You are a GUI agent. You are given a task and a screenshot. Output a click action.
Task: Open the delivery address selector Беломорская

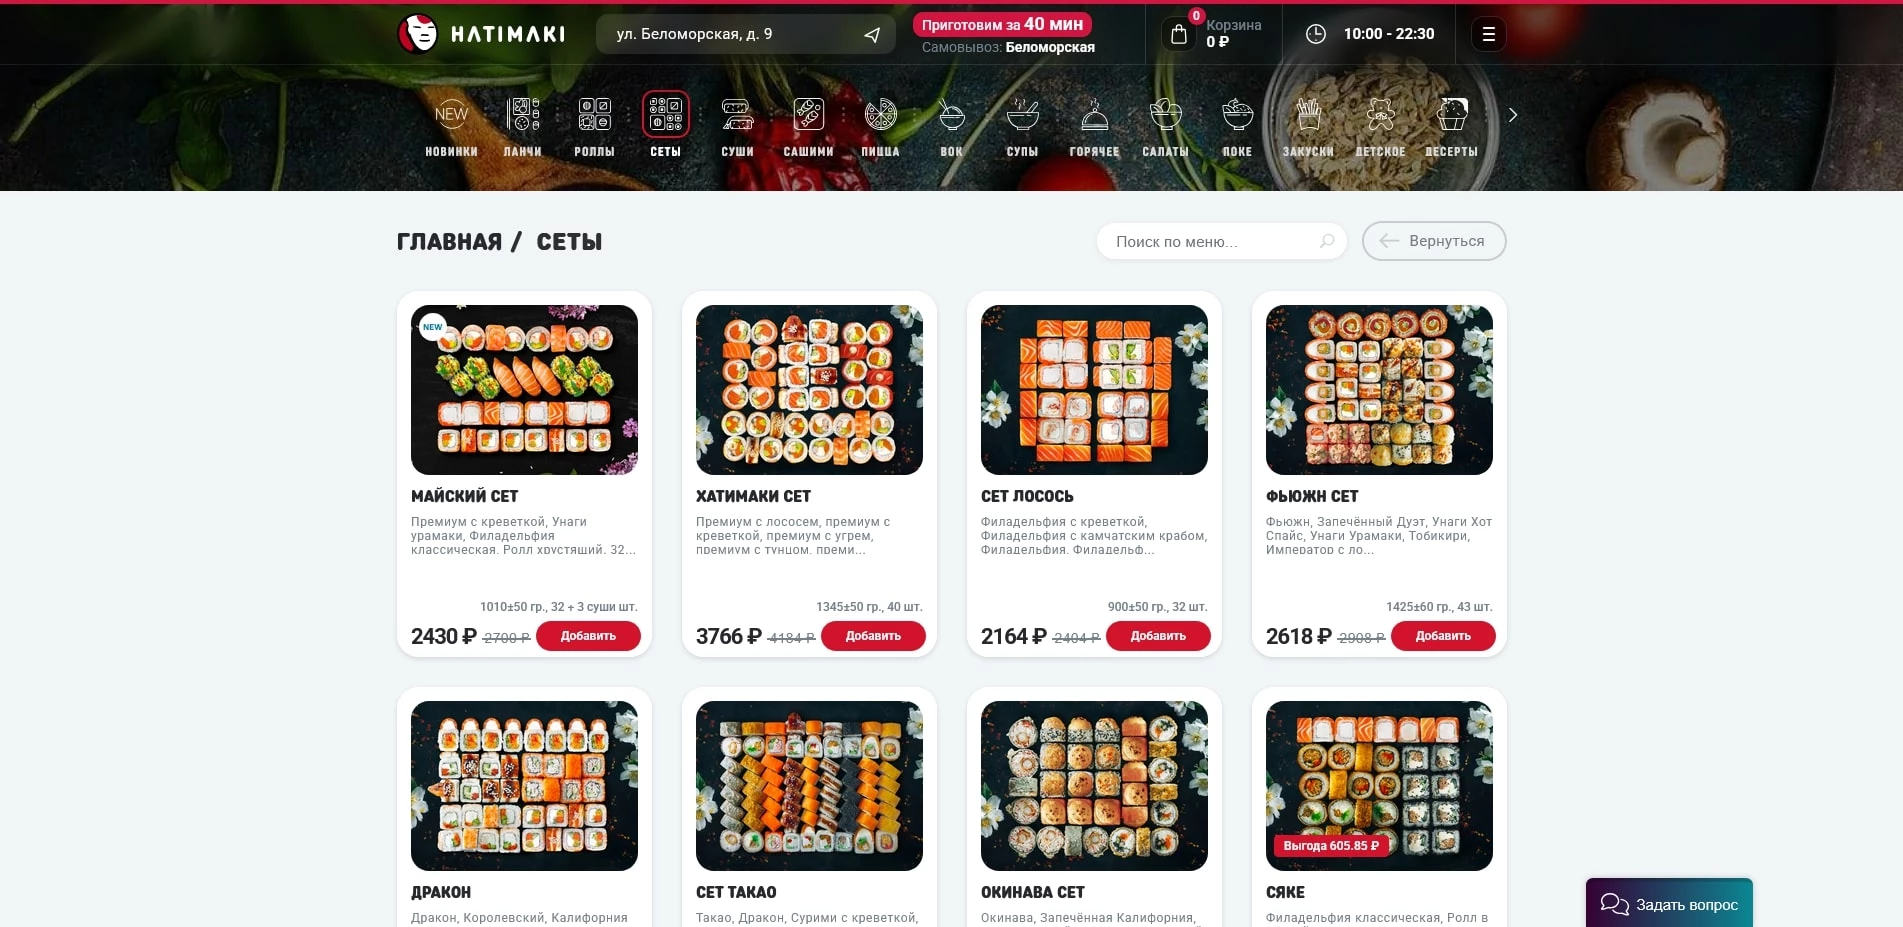pos(745,34)
